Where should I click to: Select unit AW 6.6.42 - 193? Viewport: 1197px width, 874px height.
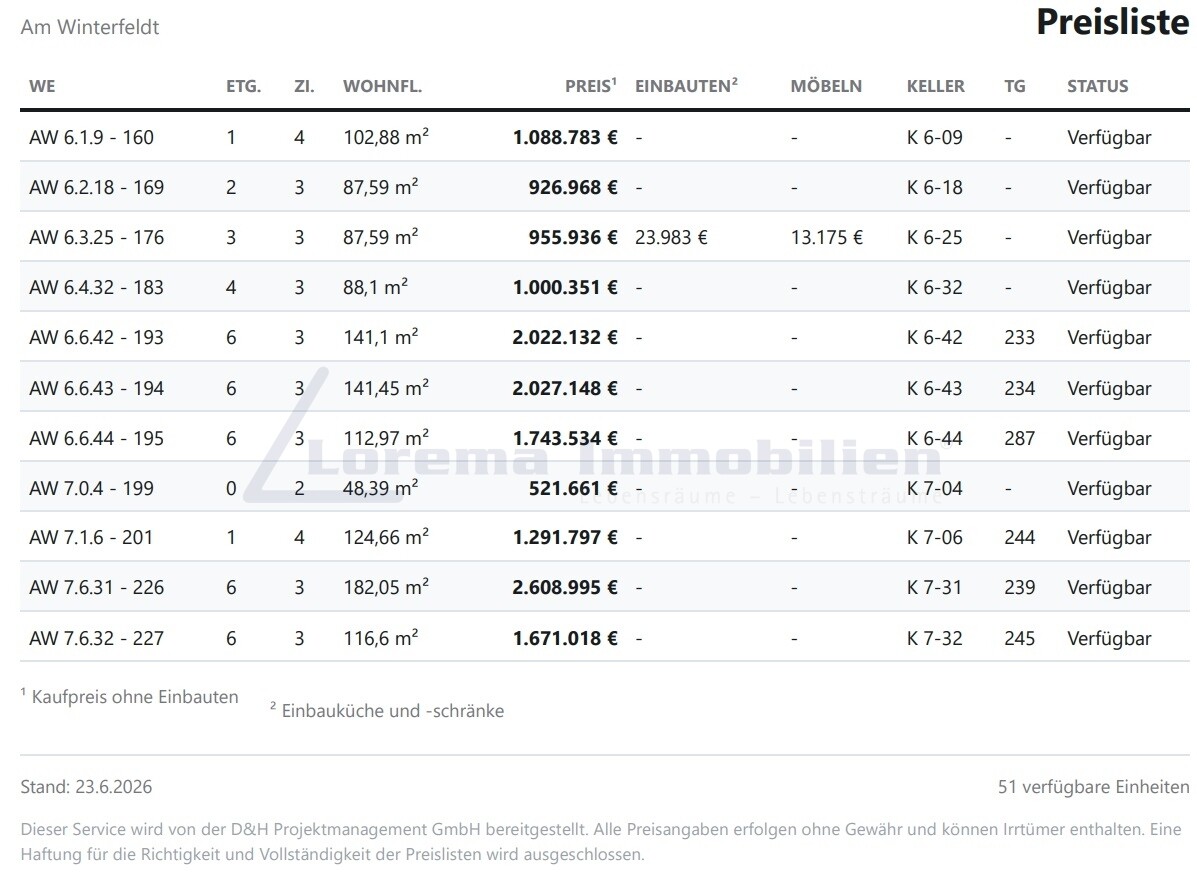pyautogui.click(x=96, y=337)
